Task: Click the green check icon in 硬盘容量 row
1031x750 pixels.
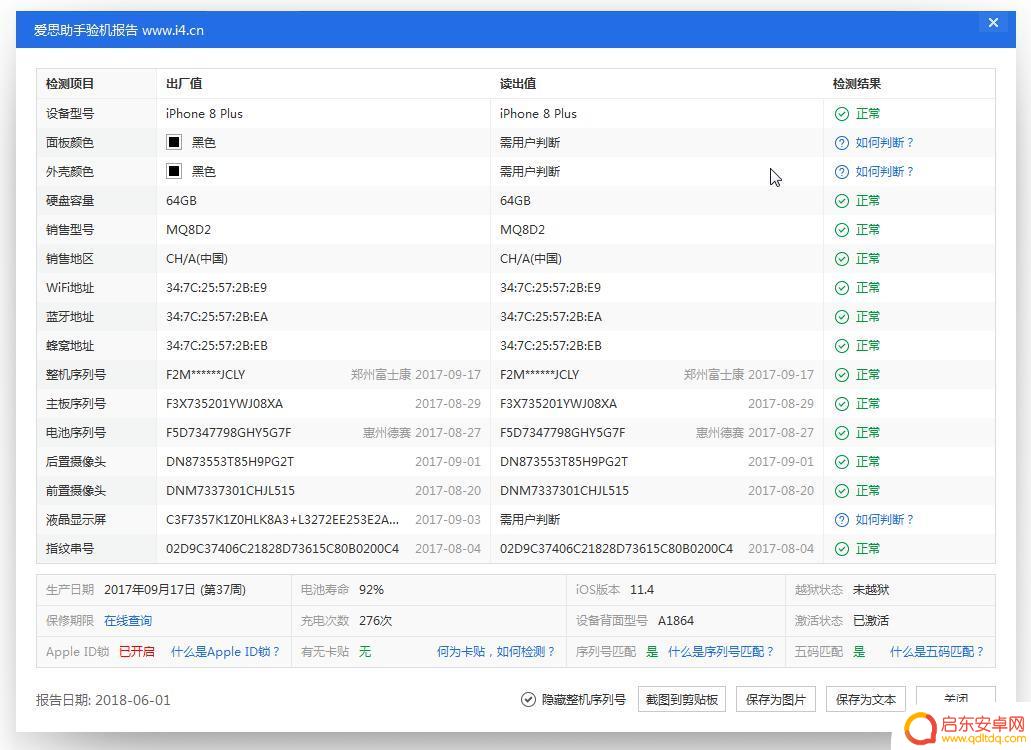Action: 842,200
